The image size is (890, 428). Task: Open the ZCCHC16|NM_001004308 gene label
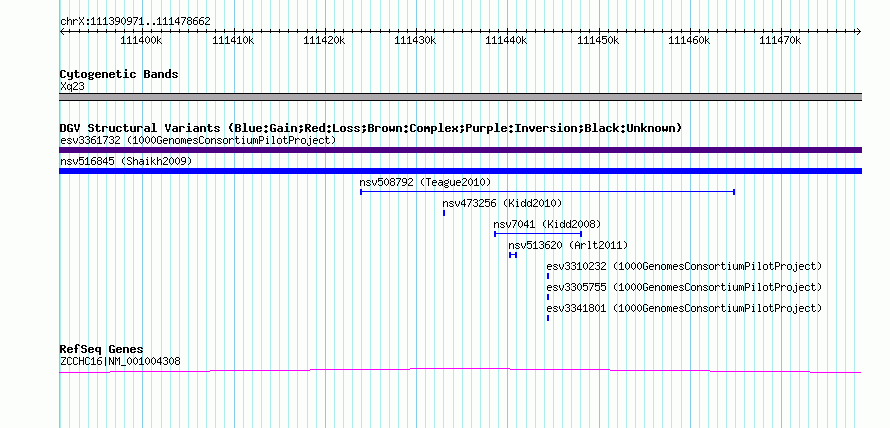[120, 361]
